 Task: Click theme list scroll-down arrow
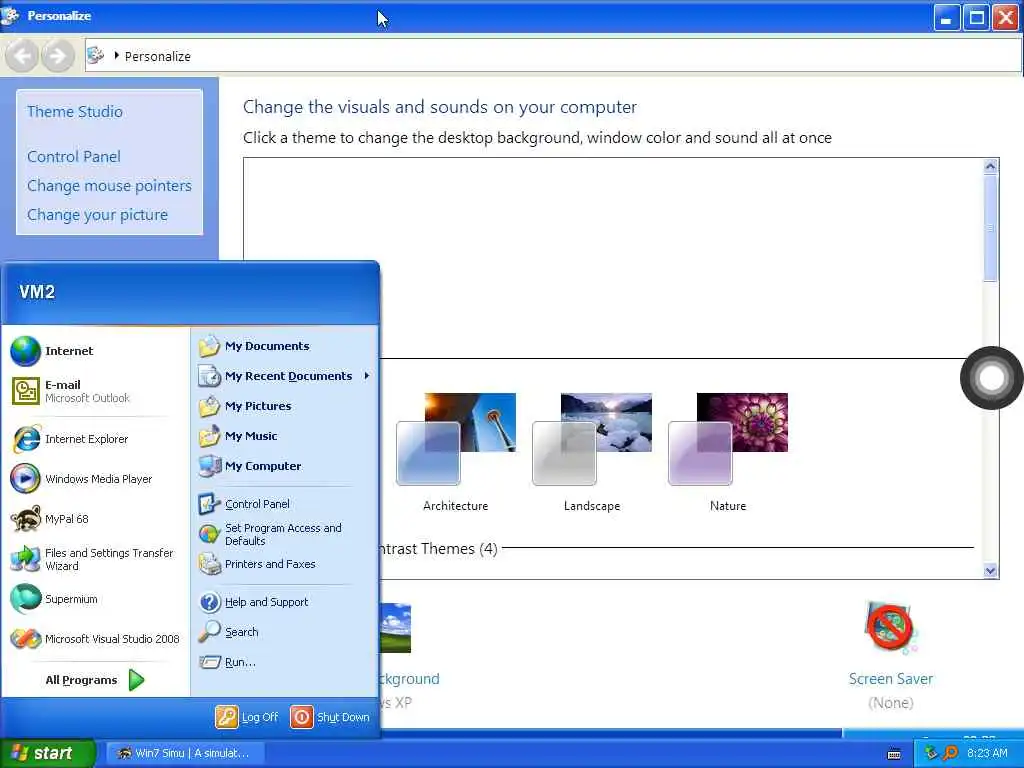coord(990,571)
